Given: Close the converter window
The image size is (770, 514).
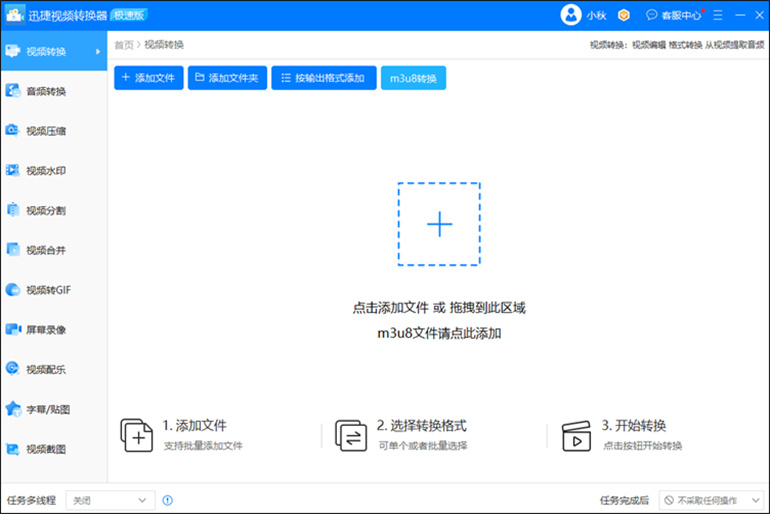Looking at the screenshot, I should coord(759,15).
